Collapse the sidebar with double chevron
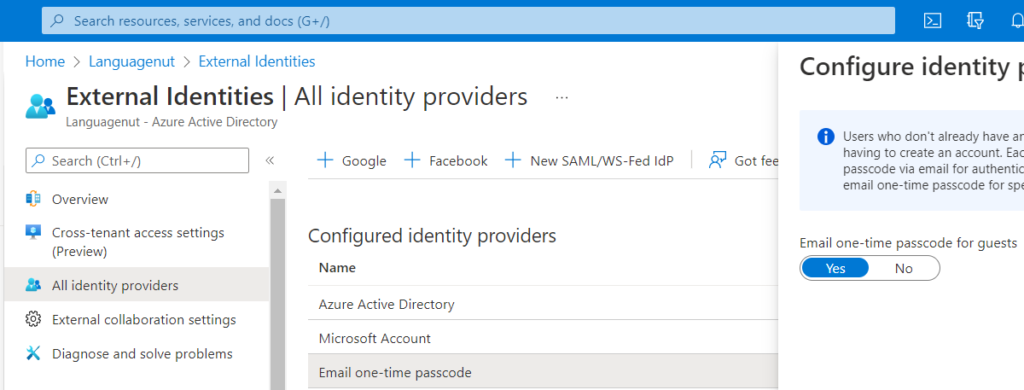Screen dimensions: 1024x390 pyautogui.click(x=269, y=161)
